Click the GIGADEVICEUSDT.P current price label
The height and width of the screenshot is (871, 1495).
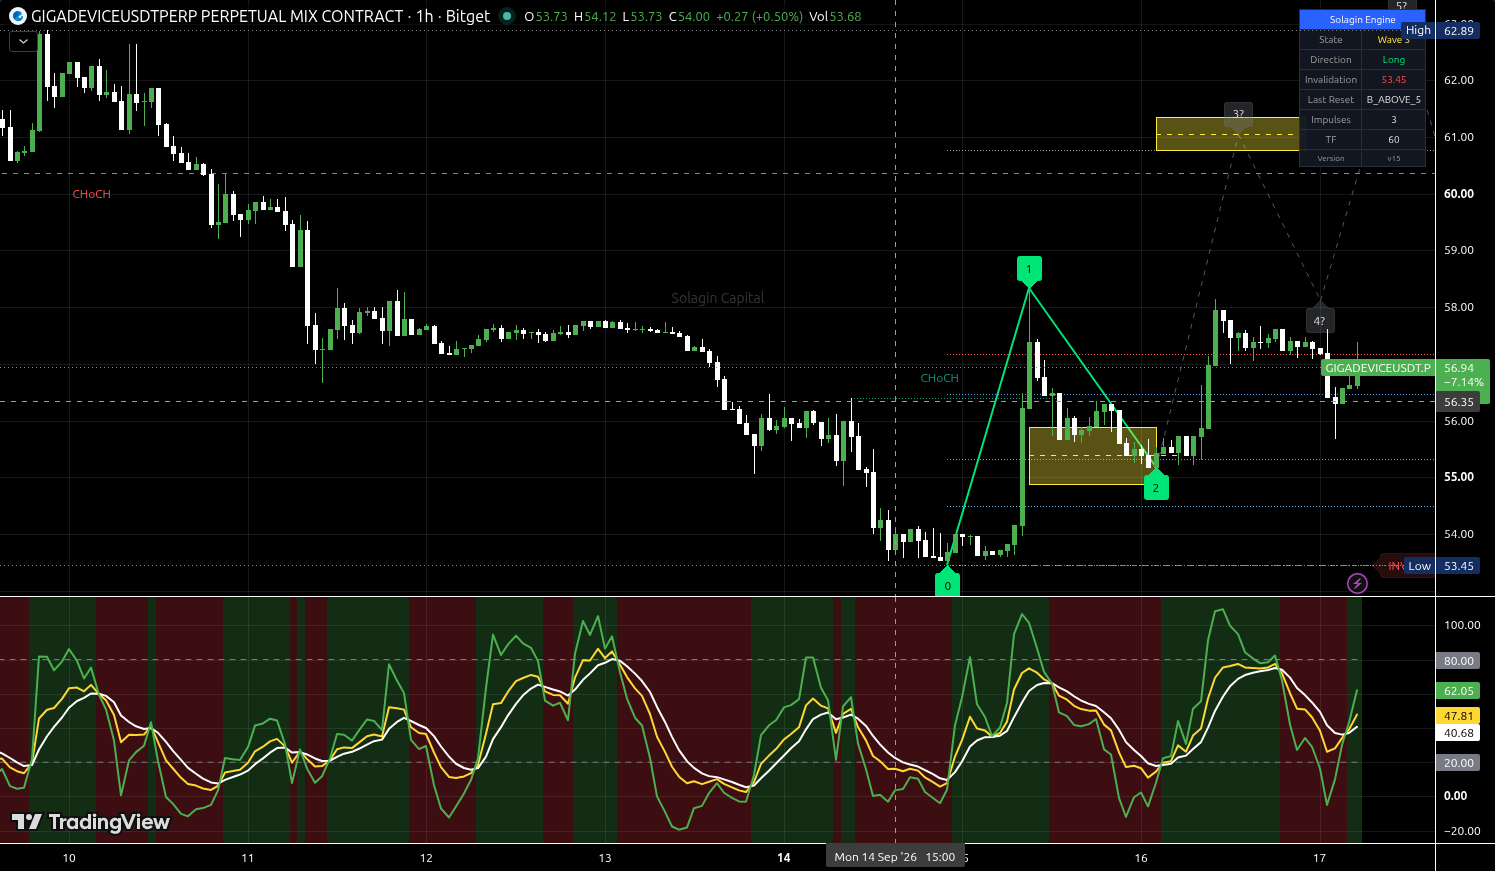pos(1378,368)
